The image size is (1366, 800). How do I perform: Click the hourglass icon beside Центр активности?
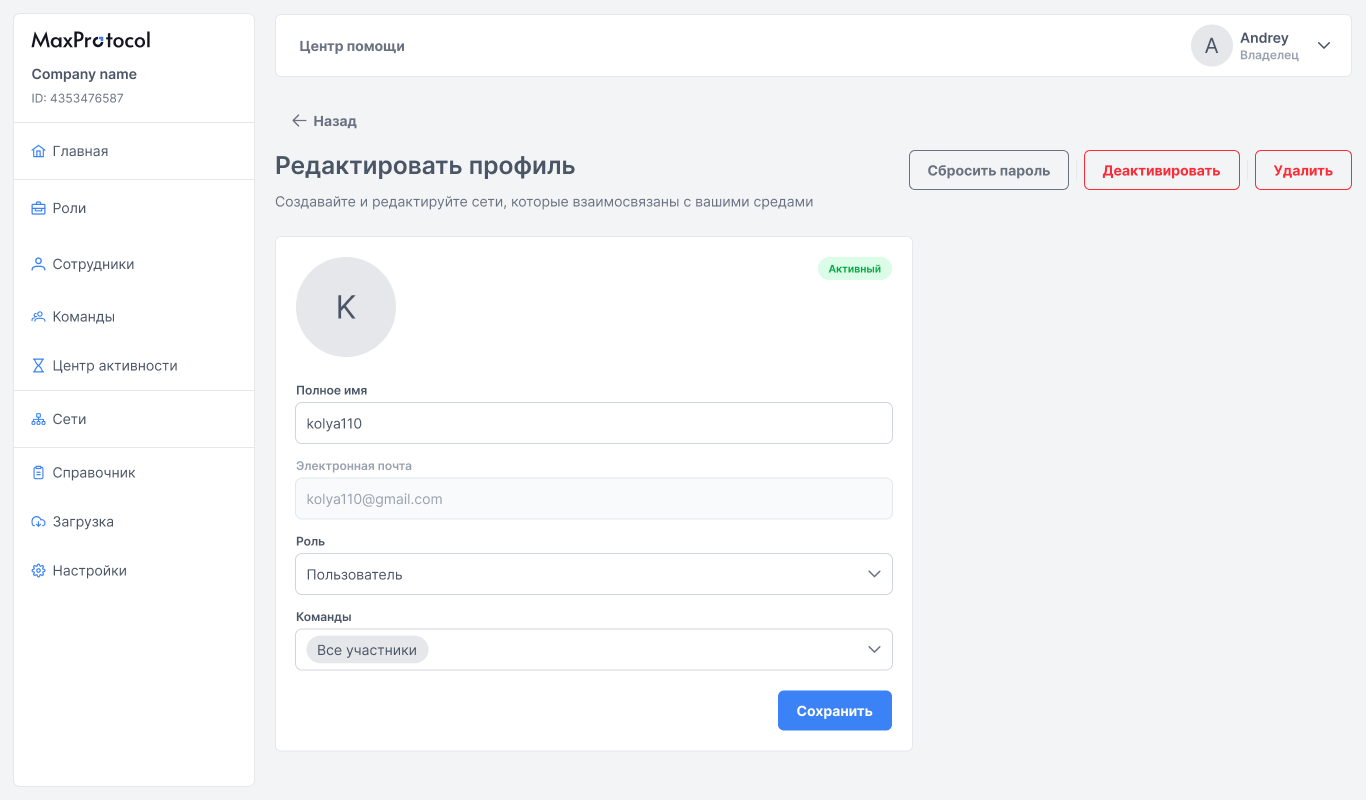click(39, 366)
